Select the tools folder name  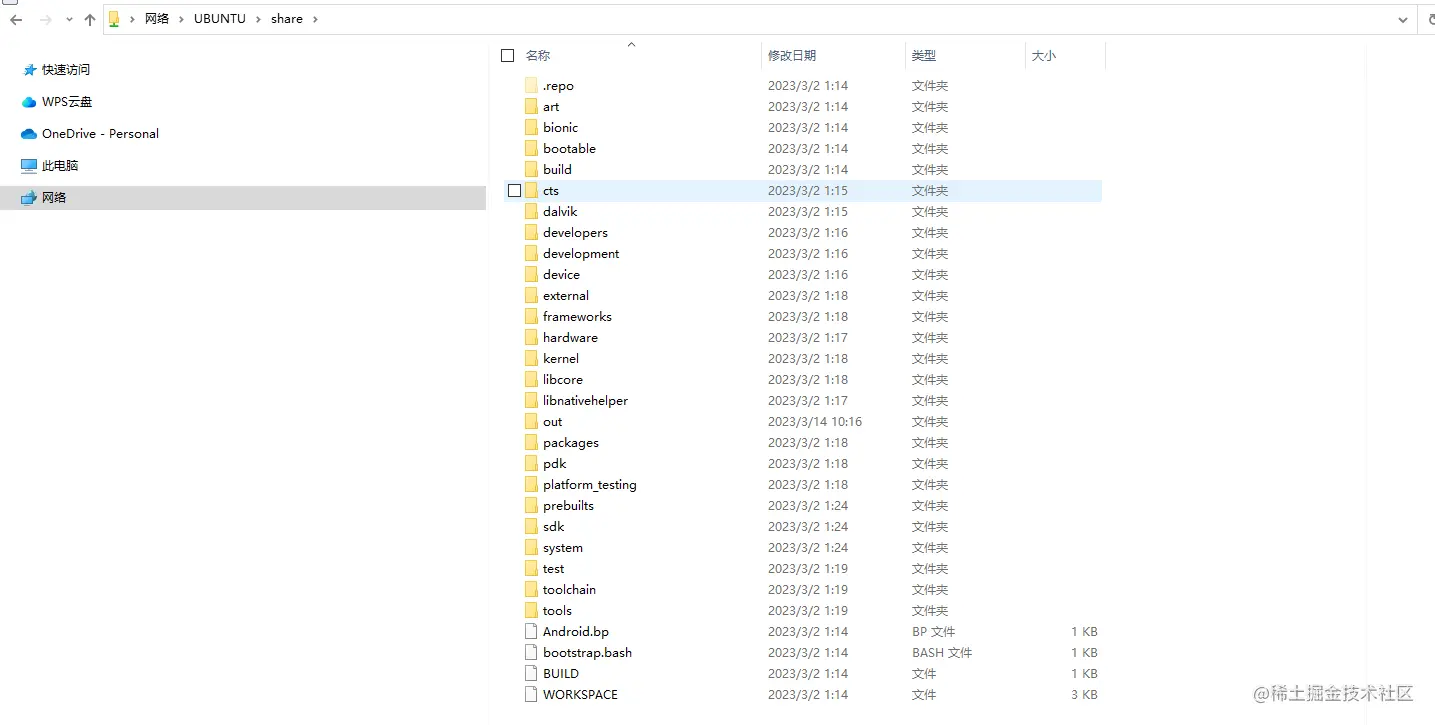[558, 611]
